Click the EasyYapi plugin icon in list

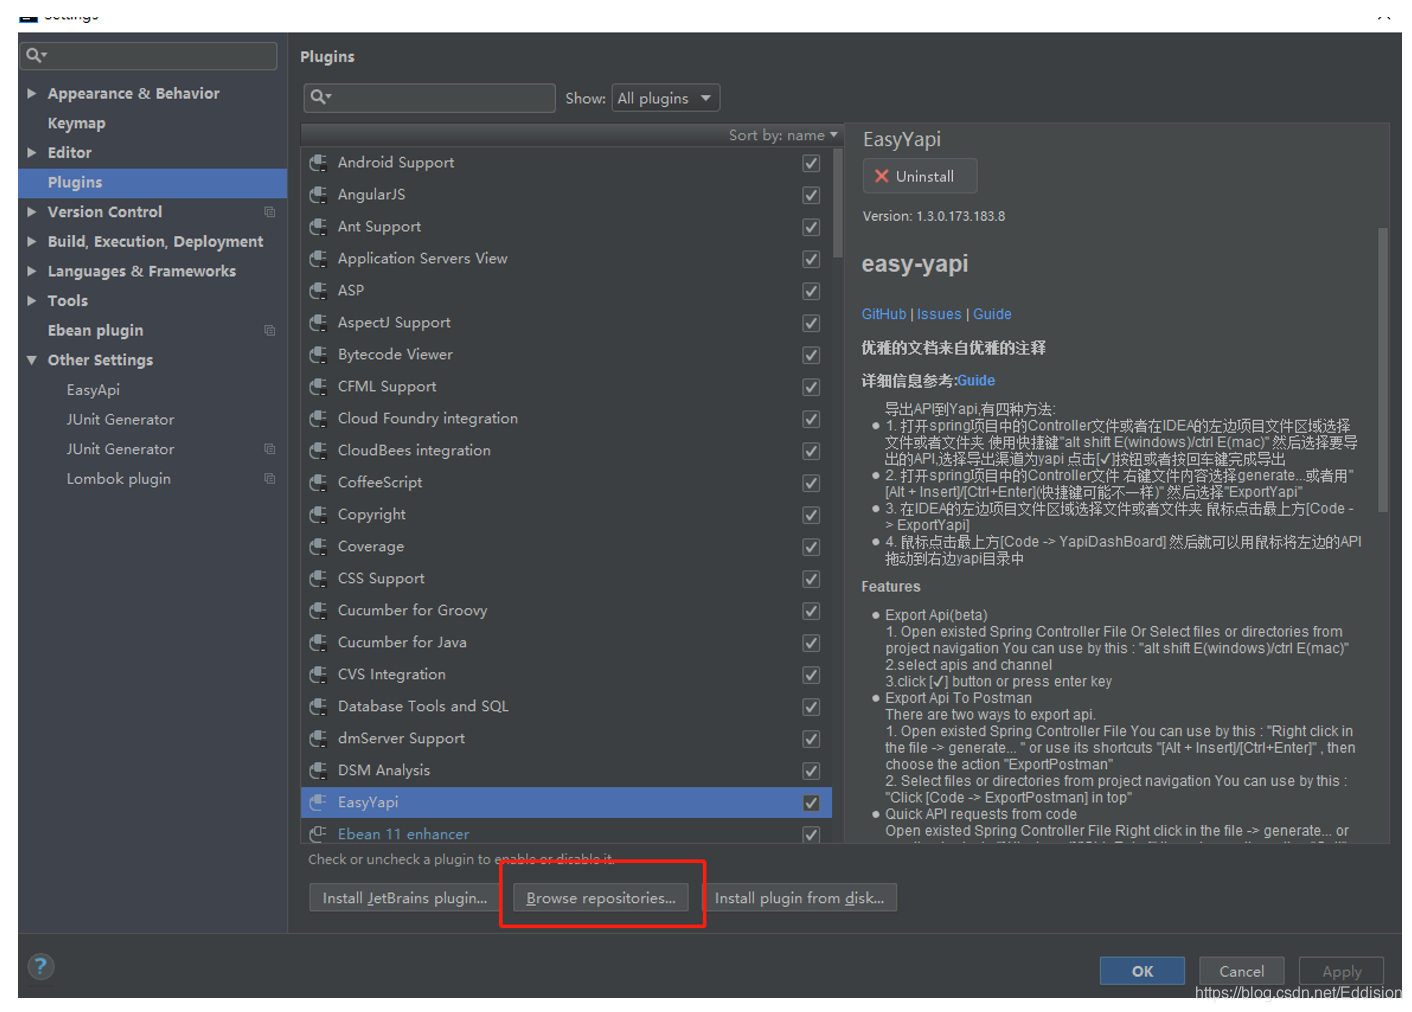(x=318, y=802)
